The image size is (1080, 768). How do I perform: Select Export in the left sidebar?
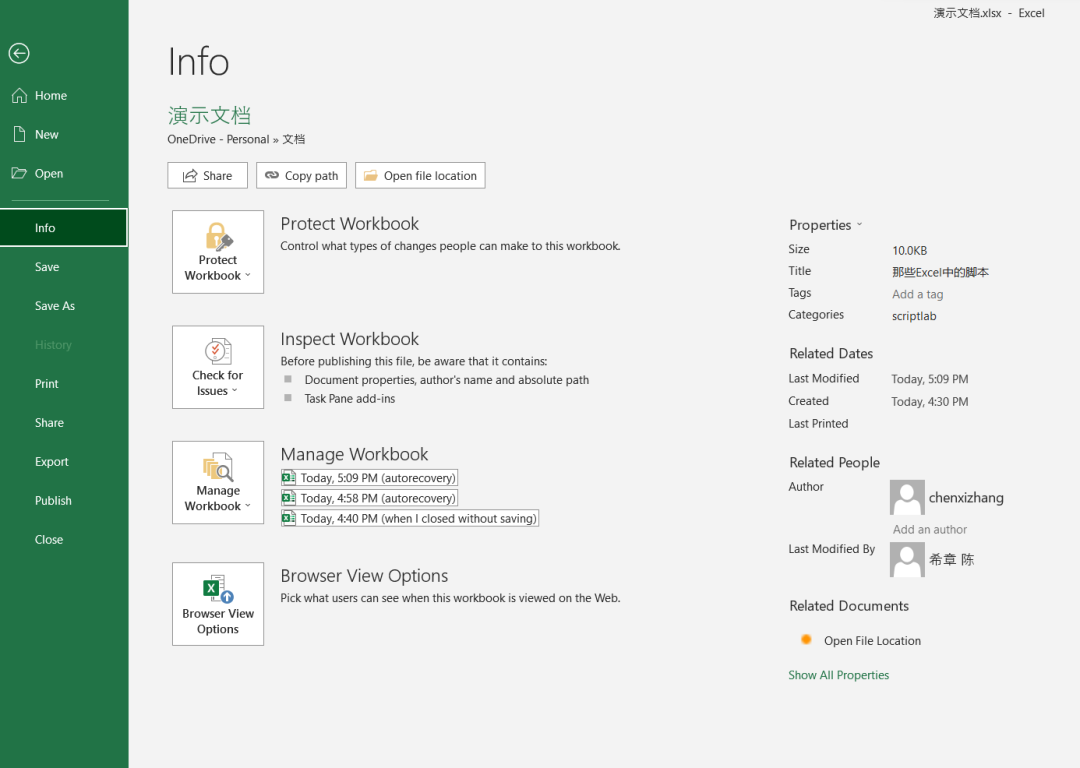(52, 462)
